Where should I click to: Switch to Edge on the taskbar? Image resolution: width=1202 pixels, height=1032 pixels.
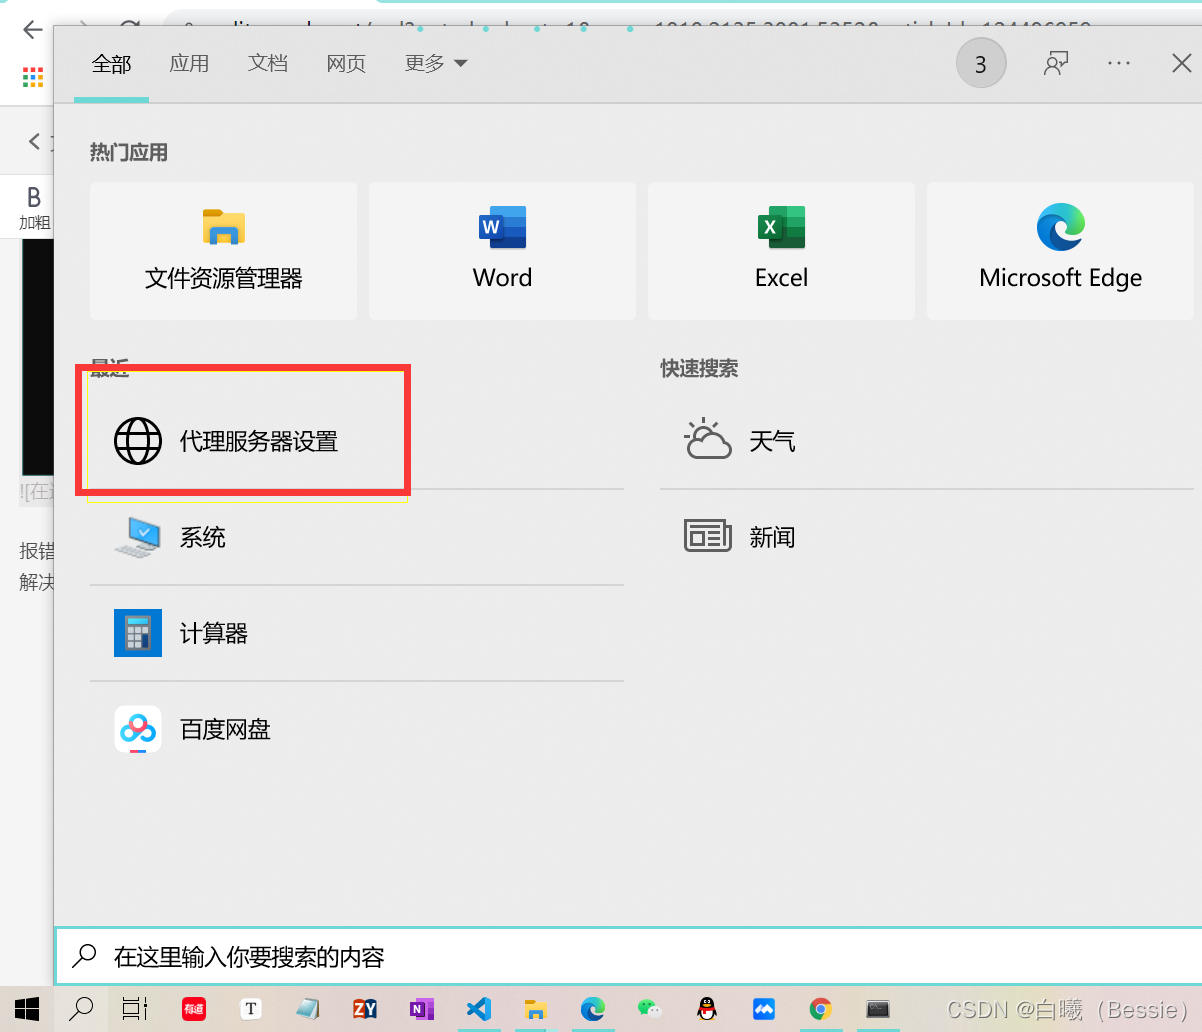click(593, 1009)
